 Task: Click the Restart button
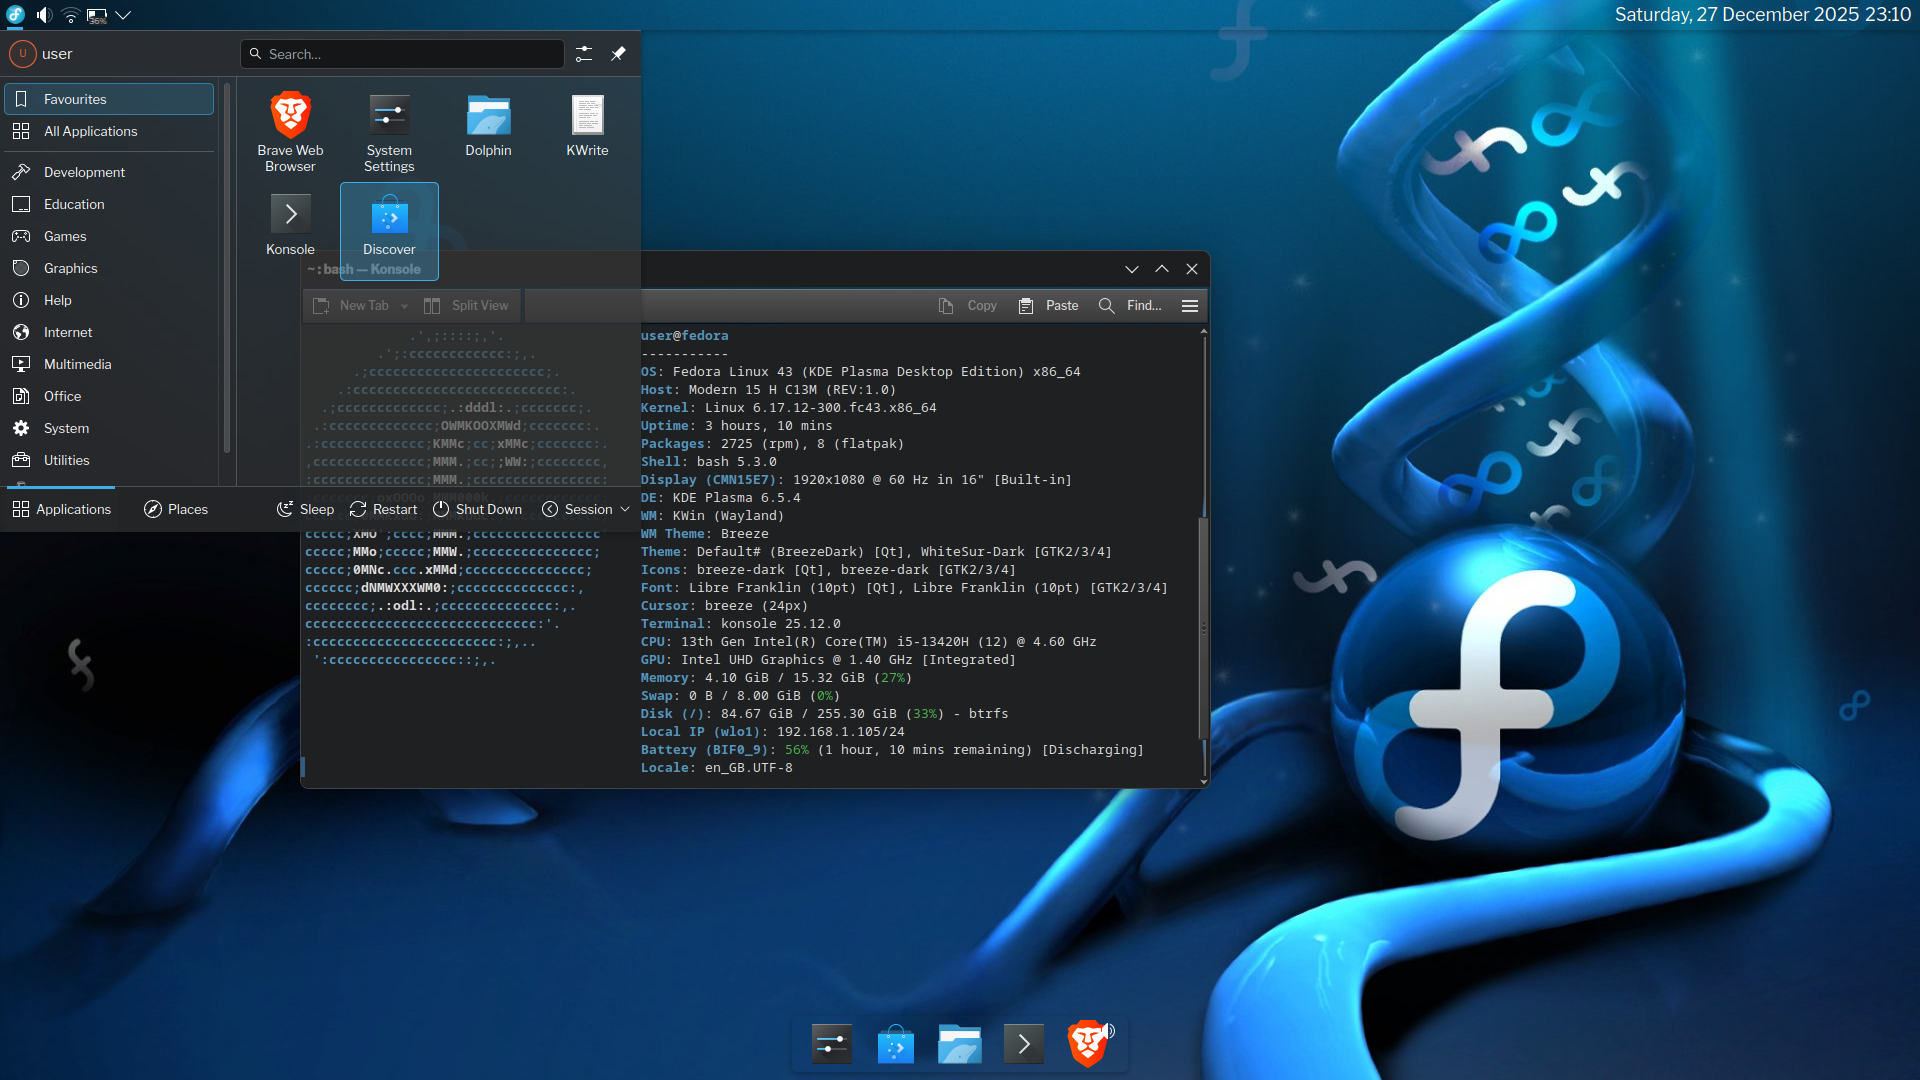(x=383, y=509)
